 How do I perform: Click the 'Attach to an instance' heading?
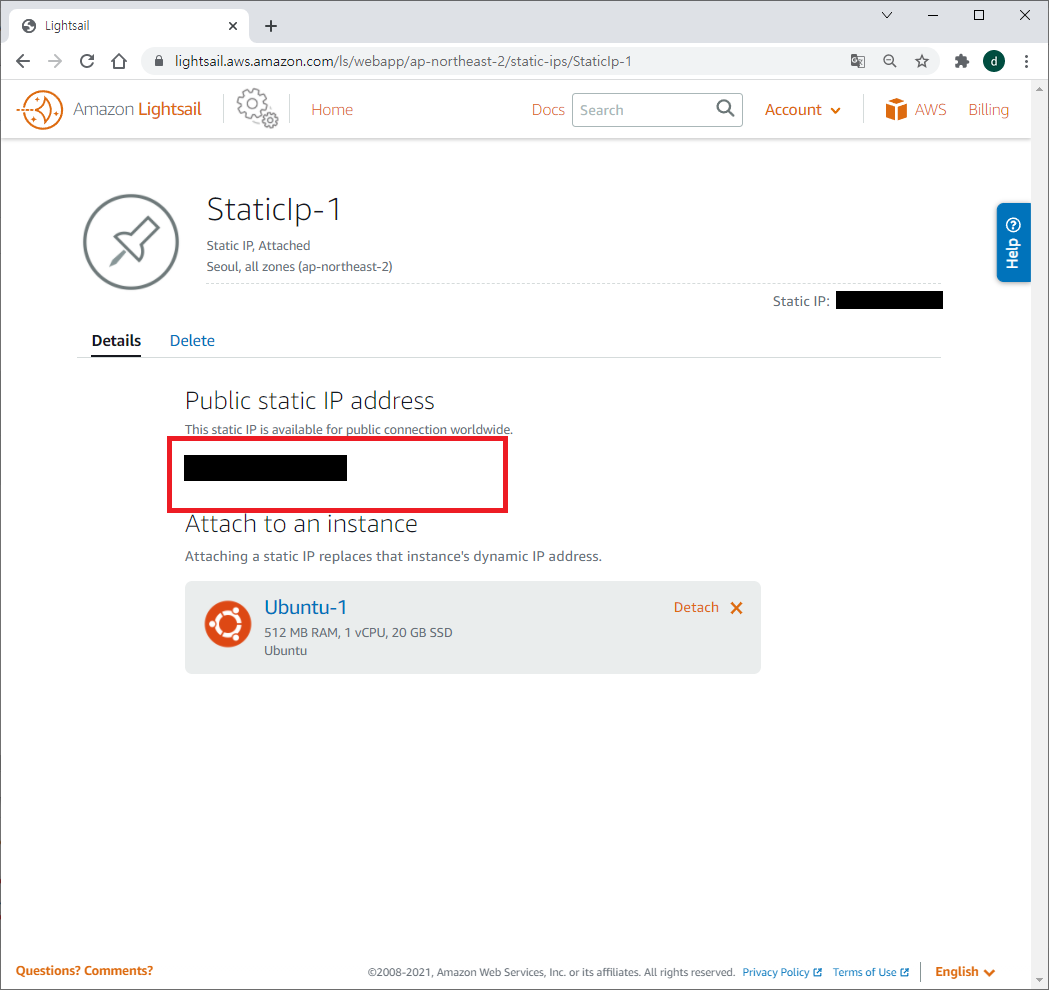point(301,523)
